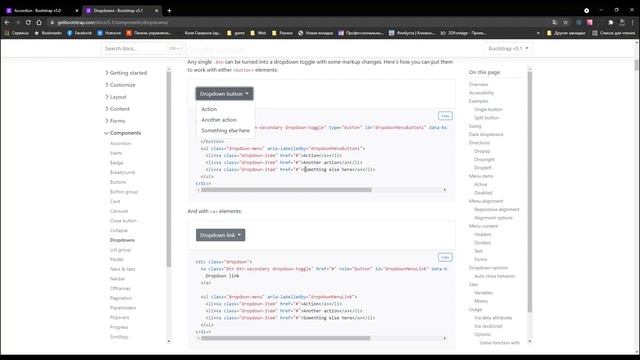
Task: Open Alerts in the sidebar
Action: click(116, 153)
